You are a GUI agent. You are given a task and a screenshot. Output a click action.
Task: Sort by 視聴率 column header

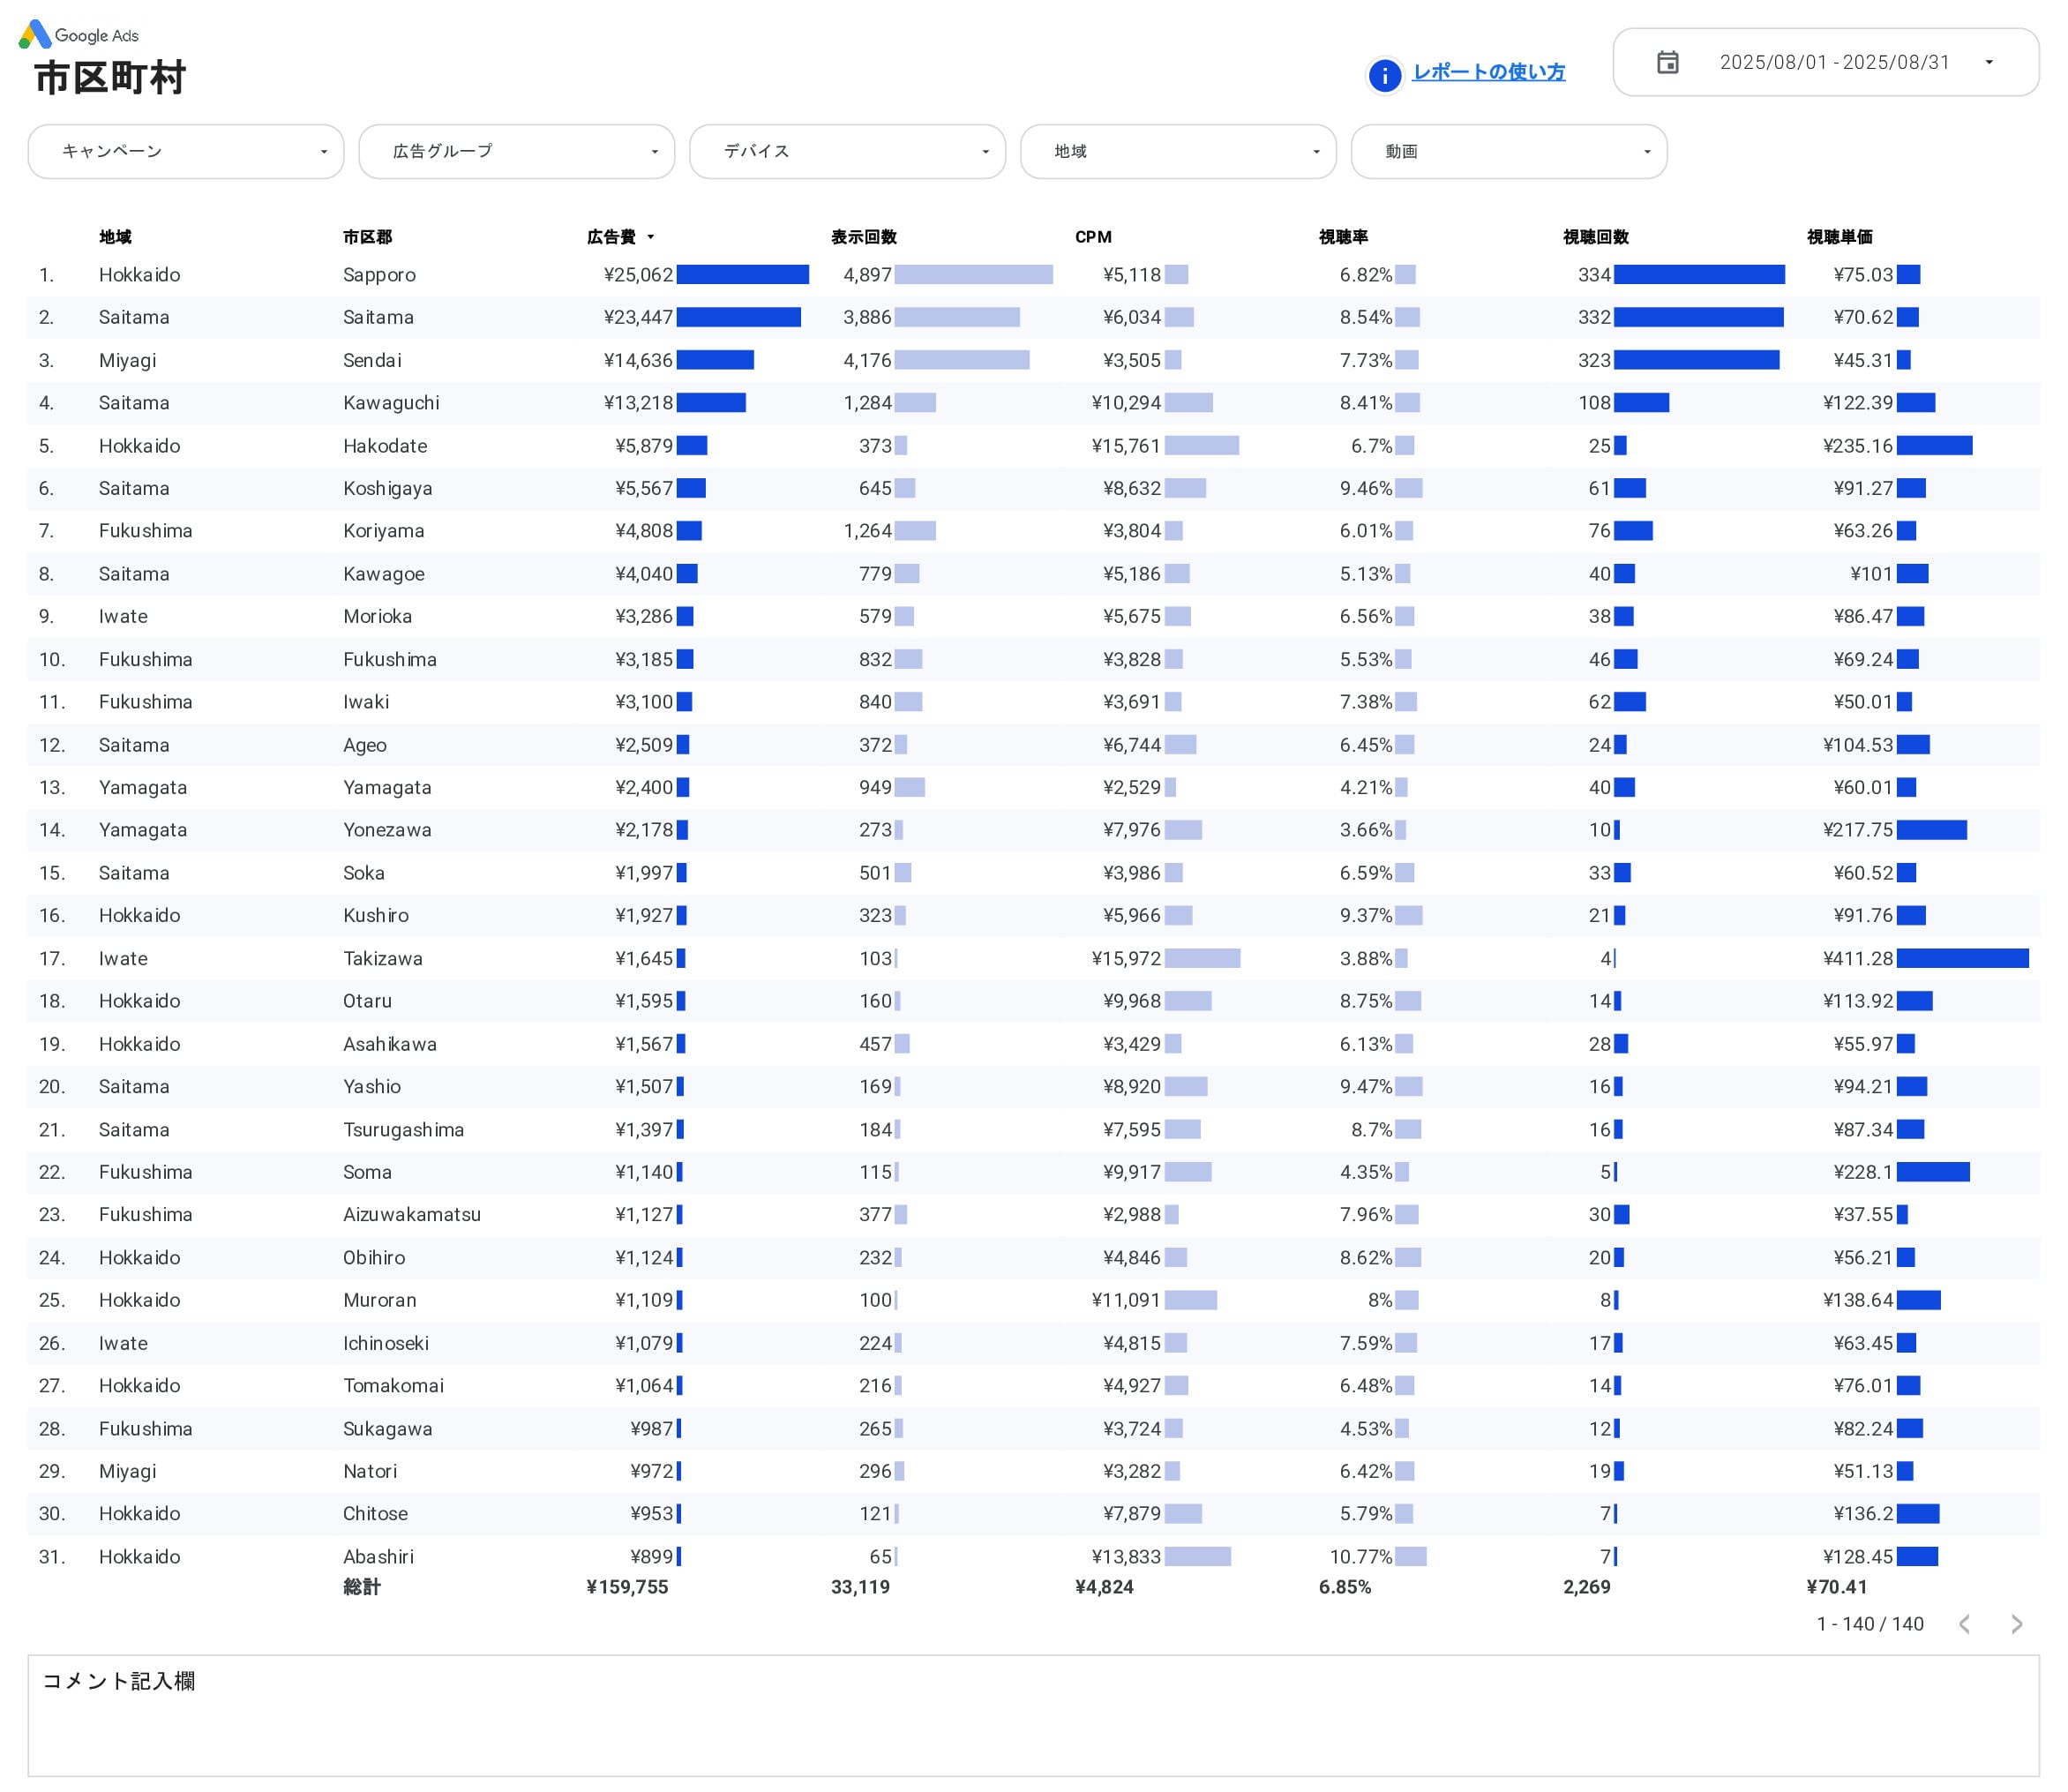(x=1343, y=237)
